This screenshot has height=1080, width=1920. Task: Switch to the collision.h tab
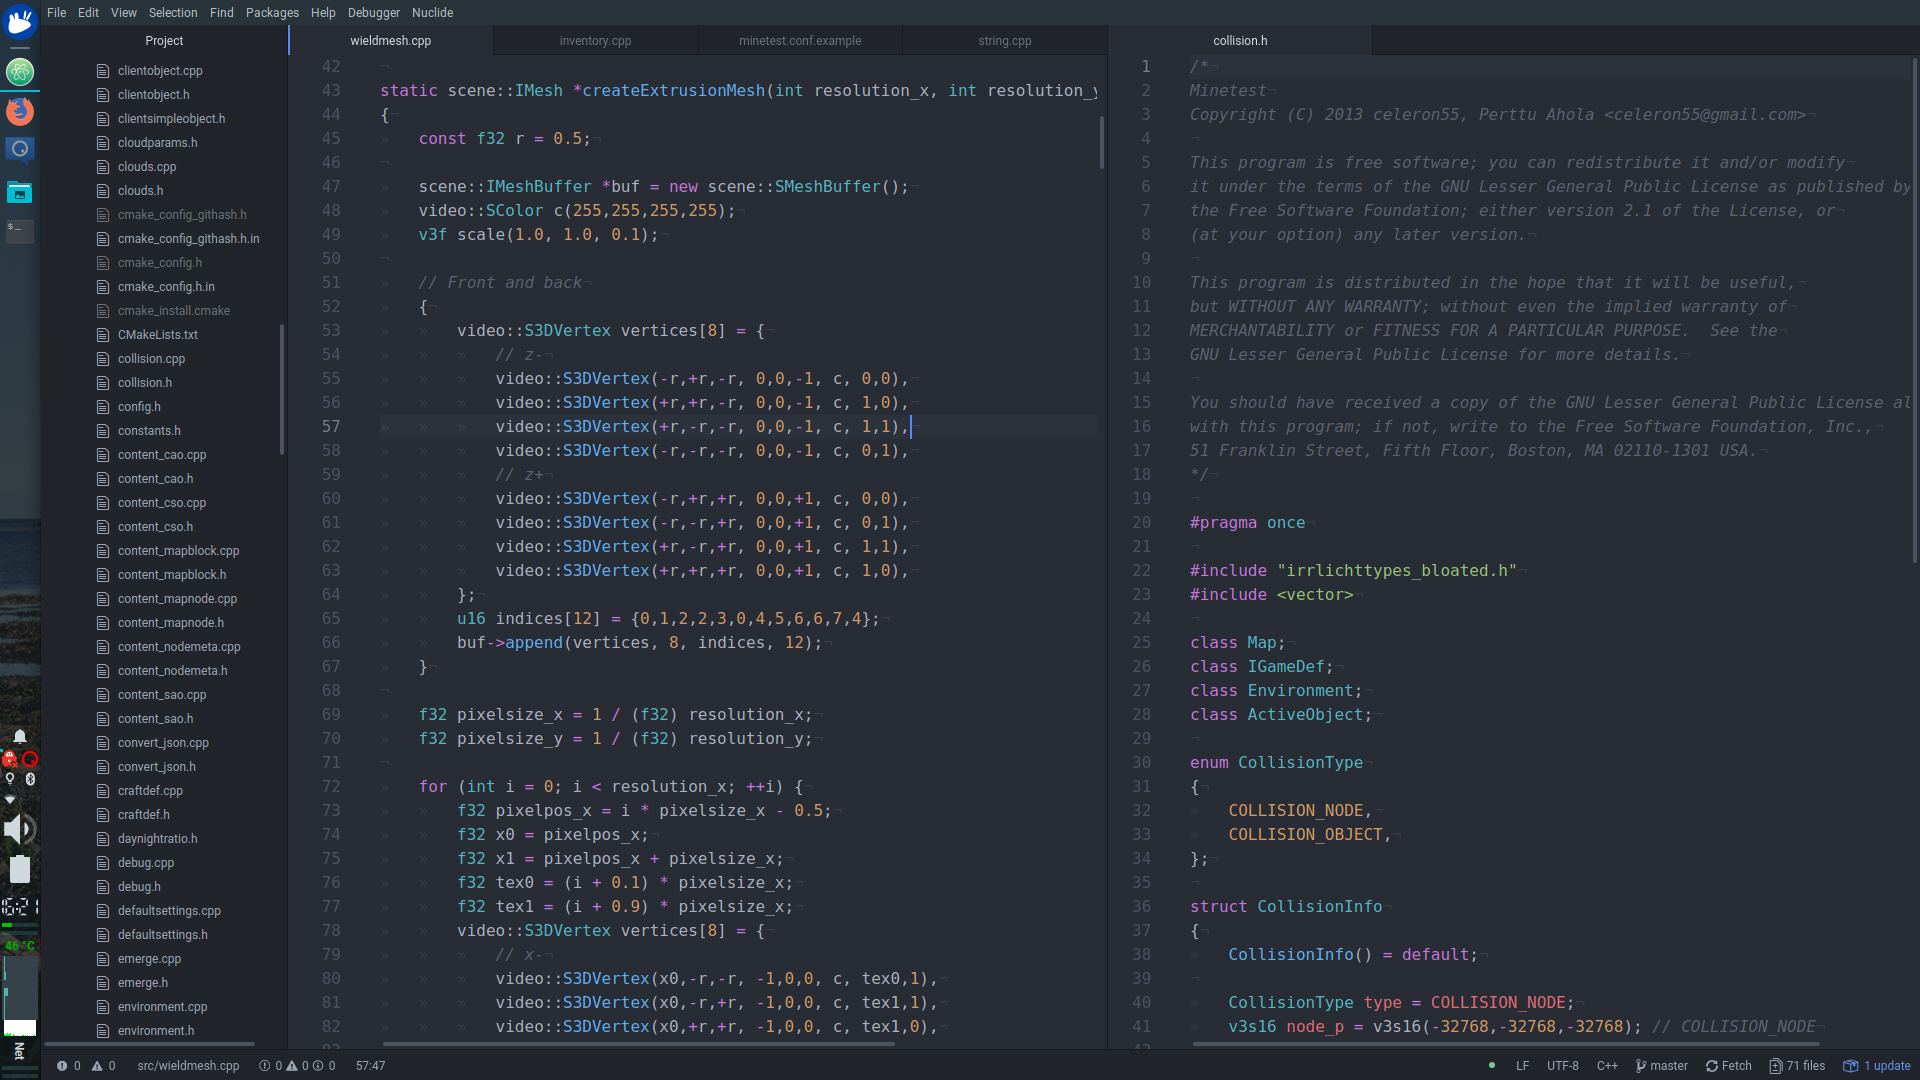1239,41
